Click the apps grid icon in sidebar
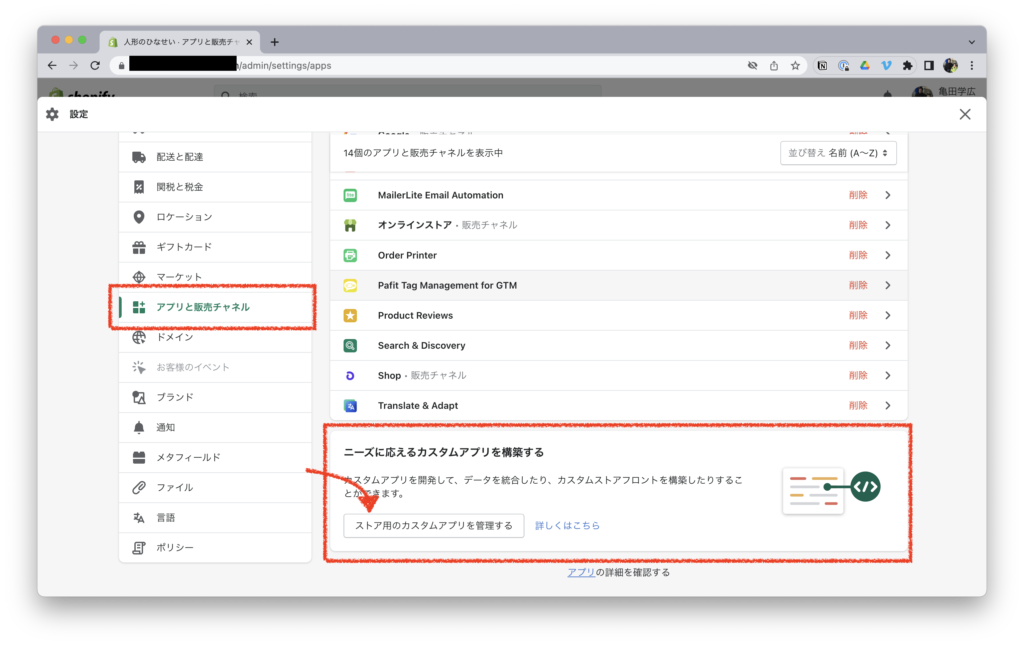Viewport: 1024px width, 646px height. [139, 307]
